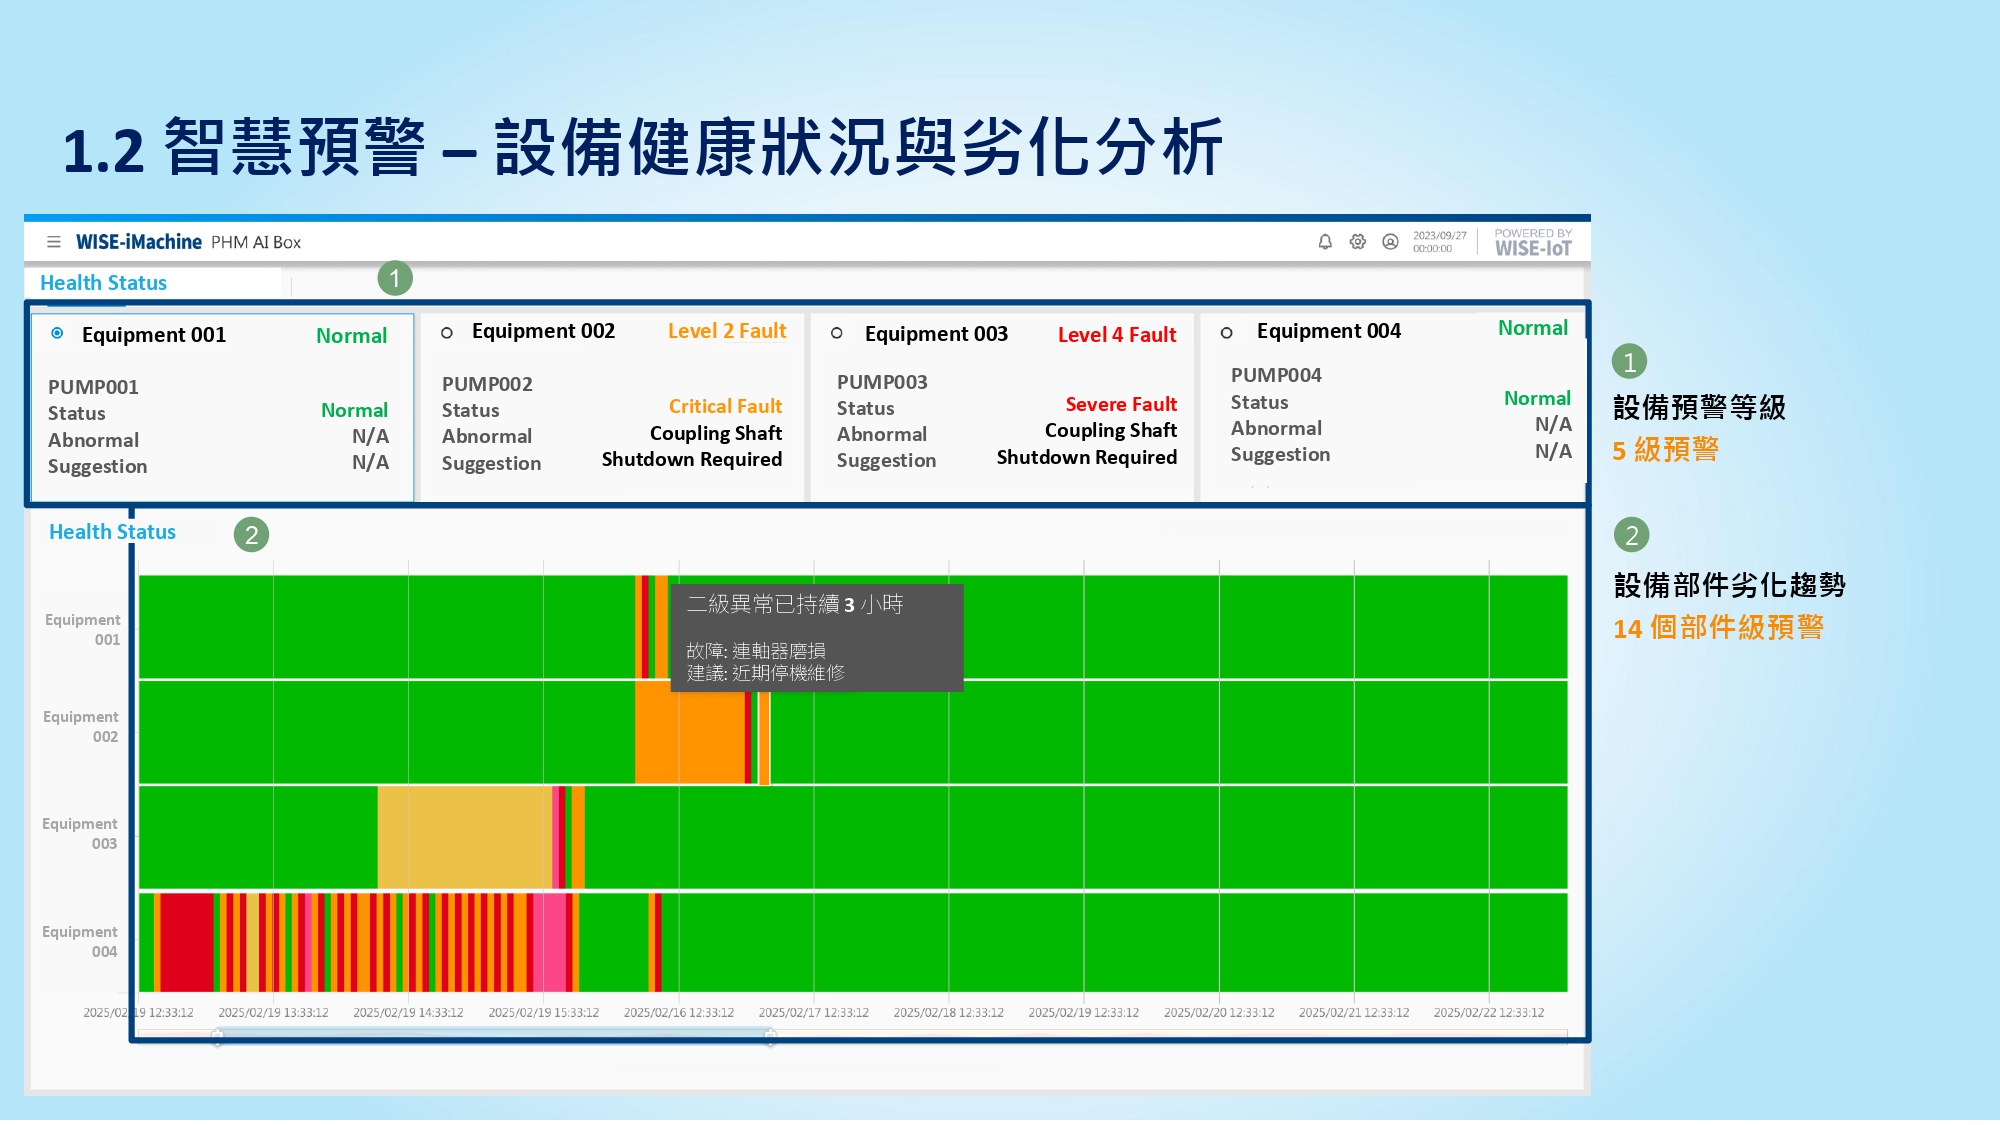Click the Level 4 Fault label
Viewport: 2000px width, 1125px height.
pos(1117,335)
